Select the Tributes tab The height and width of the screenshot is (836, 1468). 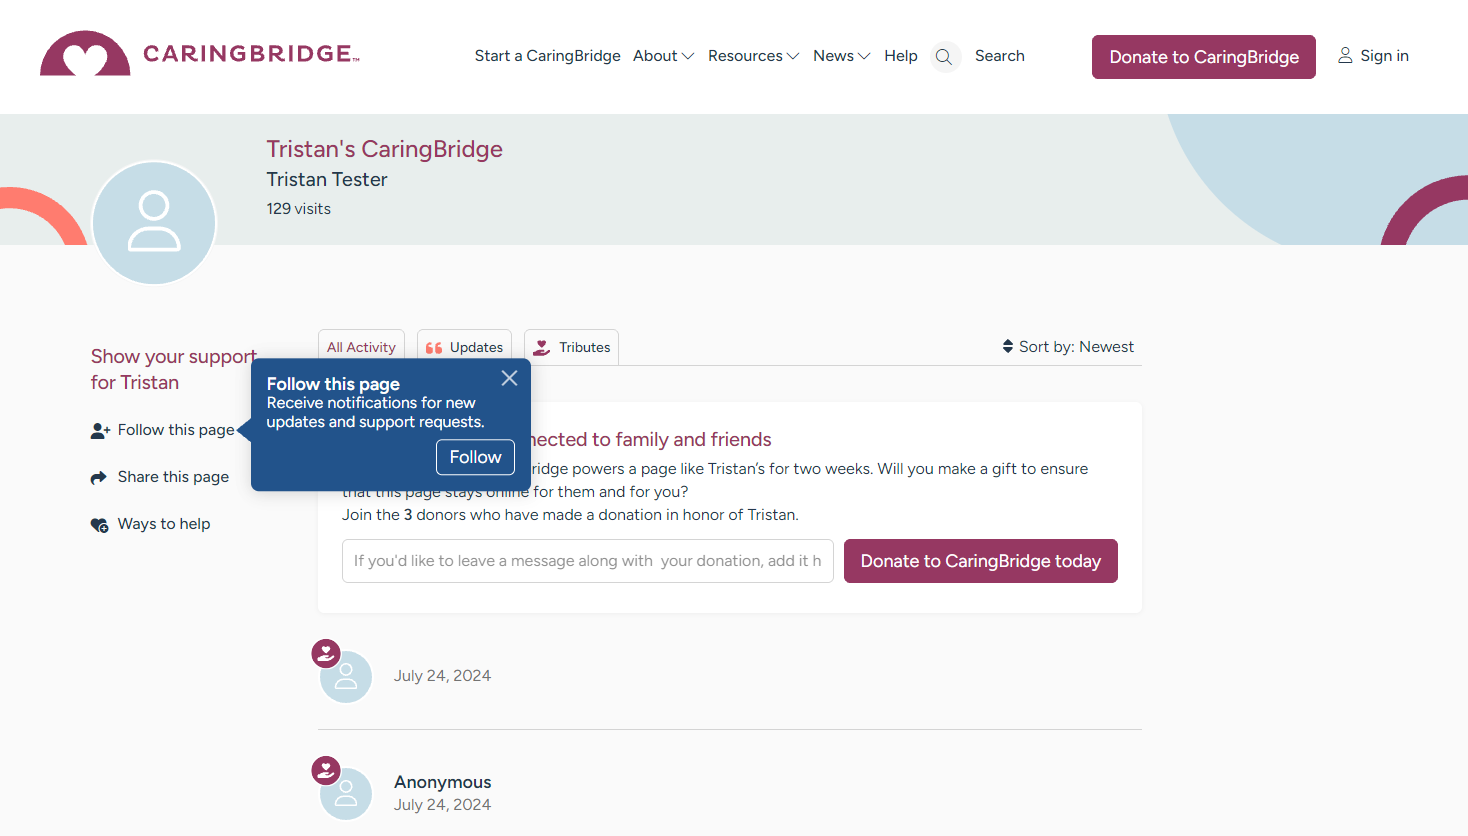coord(571,348)
